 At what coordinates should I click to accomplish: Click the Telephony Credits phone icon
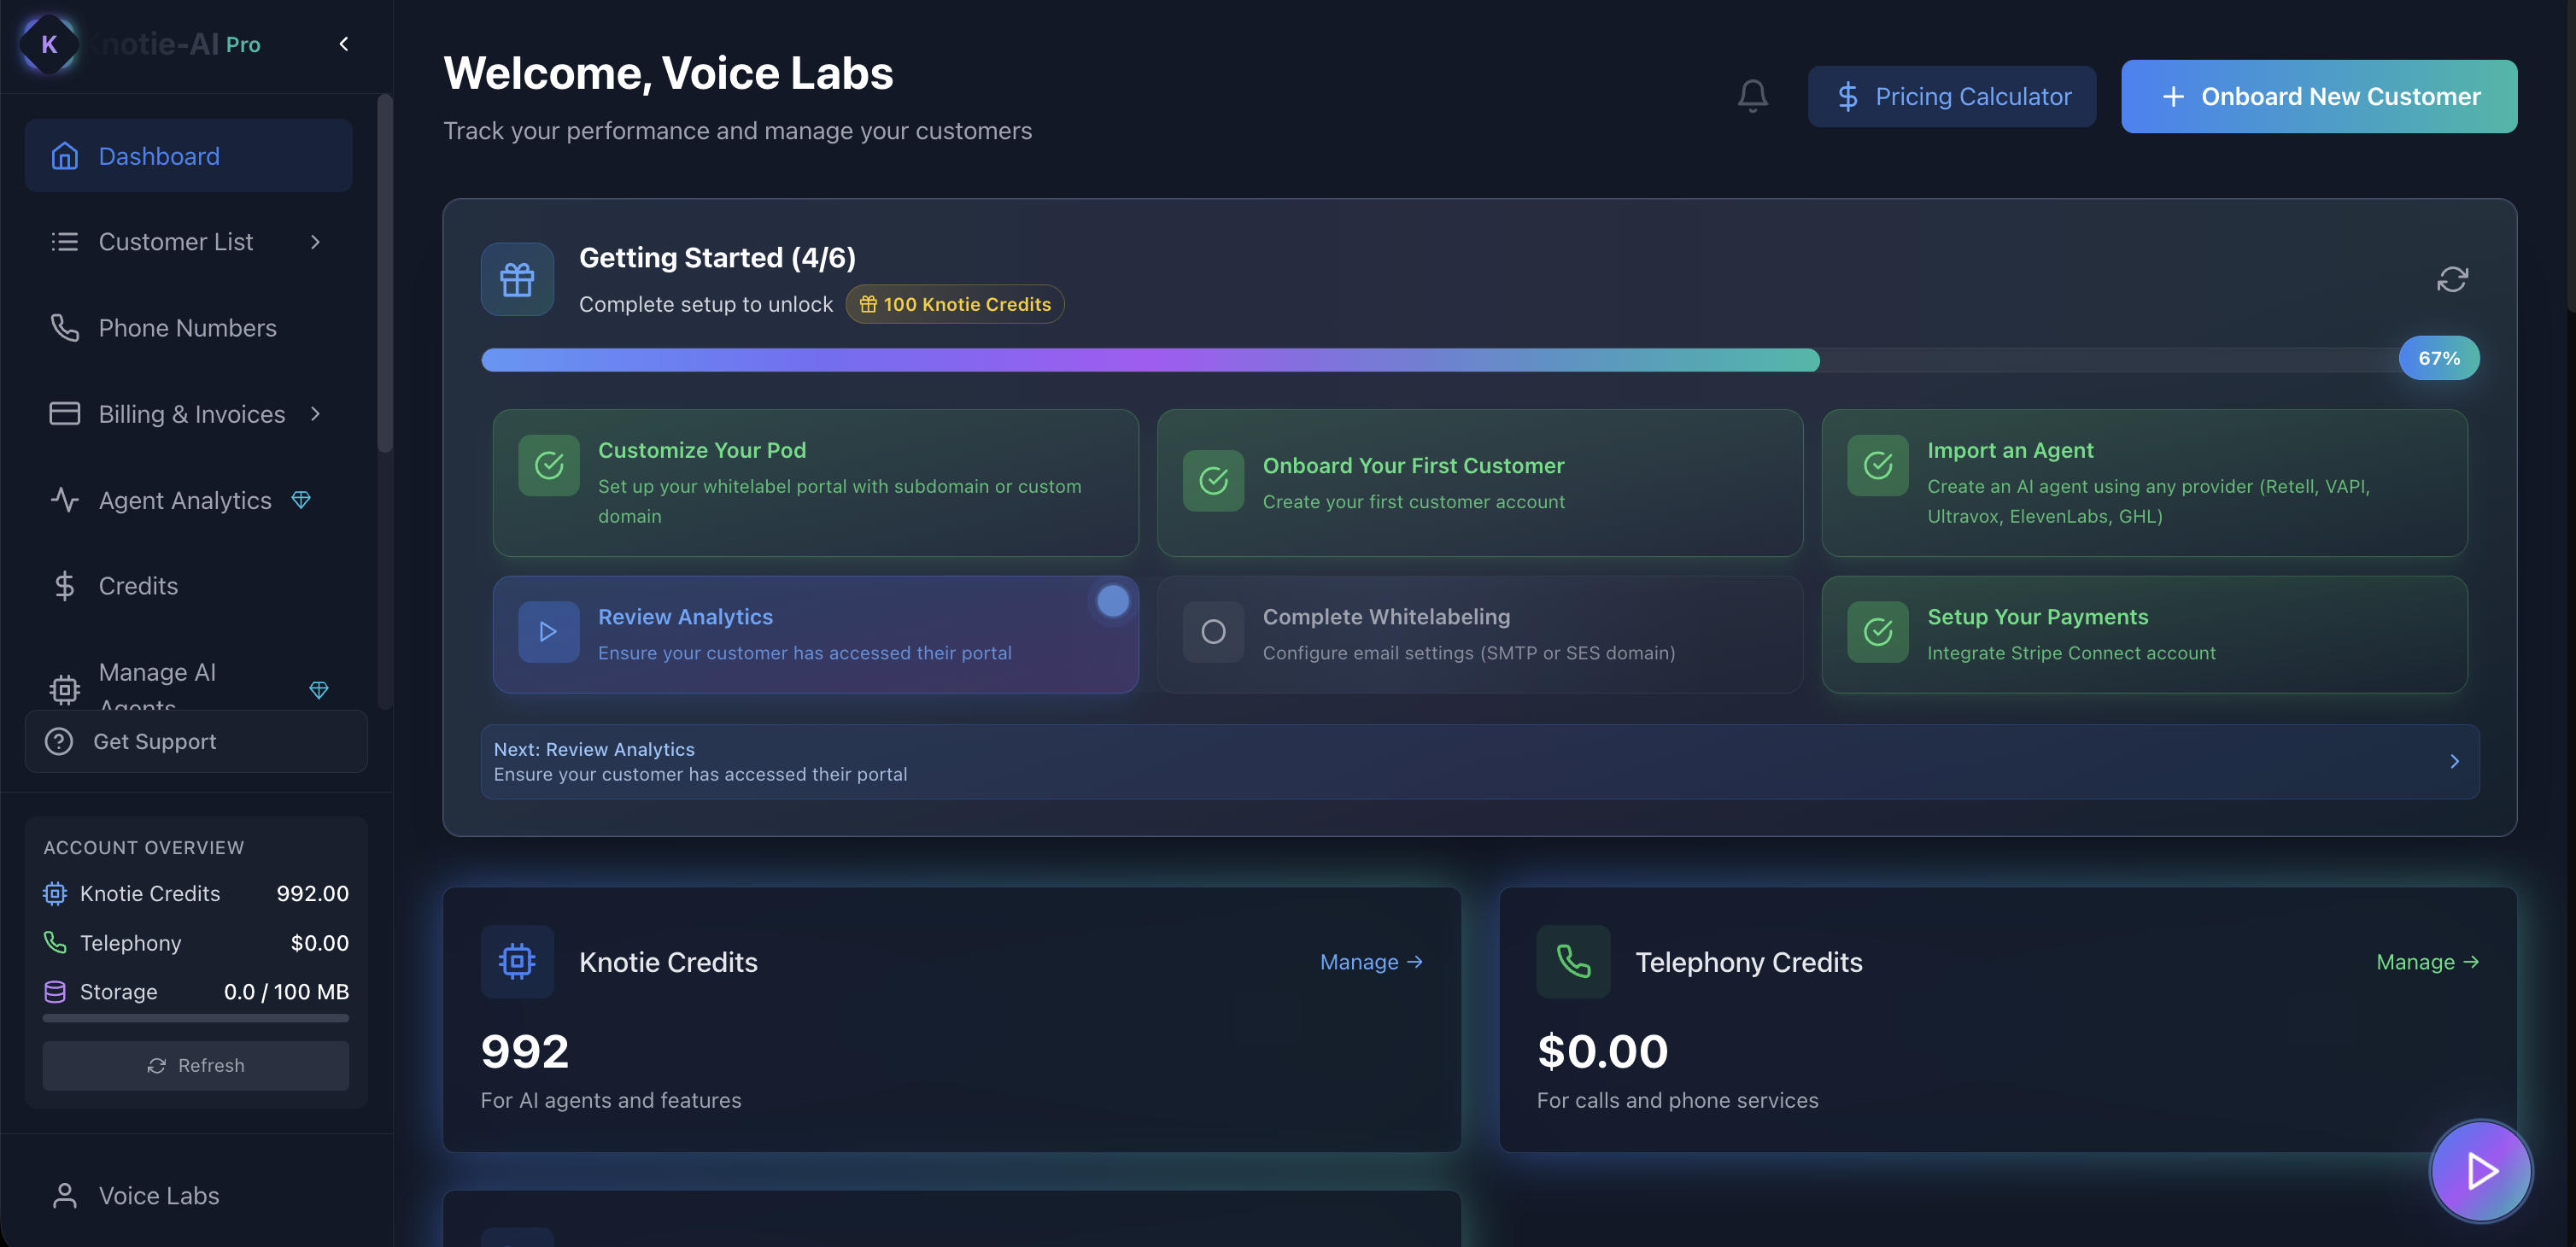1573,961
